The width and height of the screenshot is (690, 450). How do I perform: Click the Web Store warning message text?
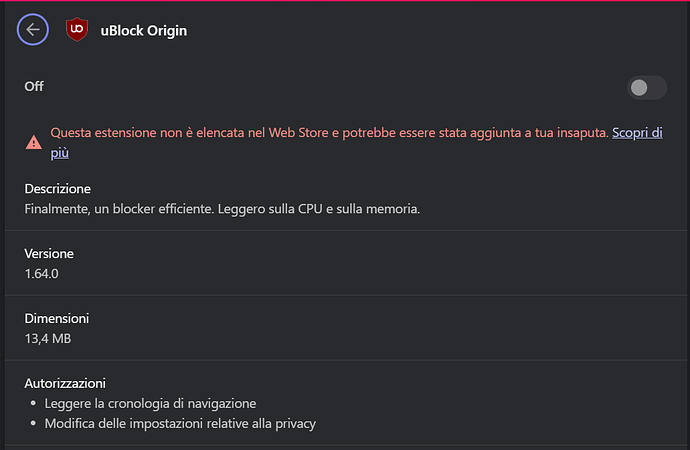[x=330, y=133]
